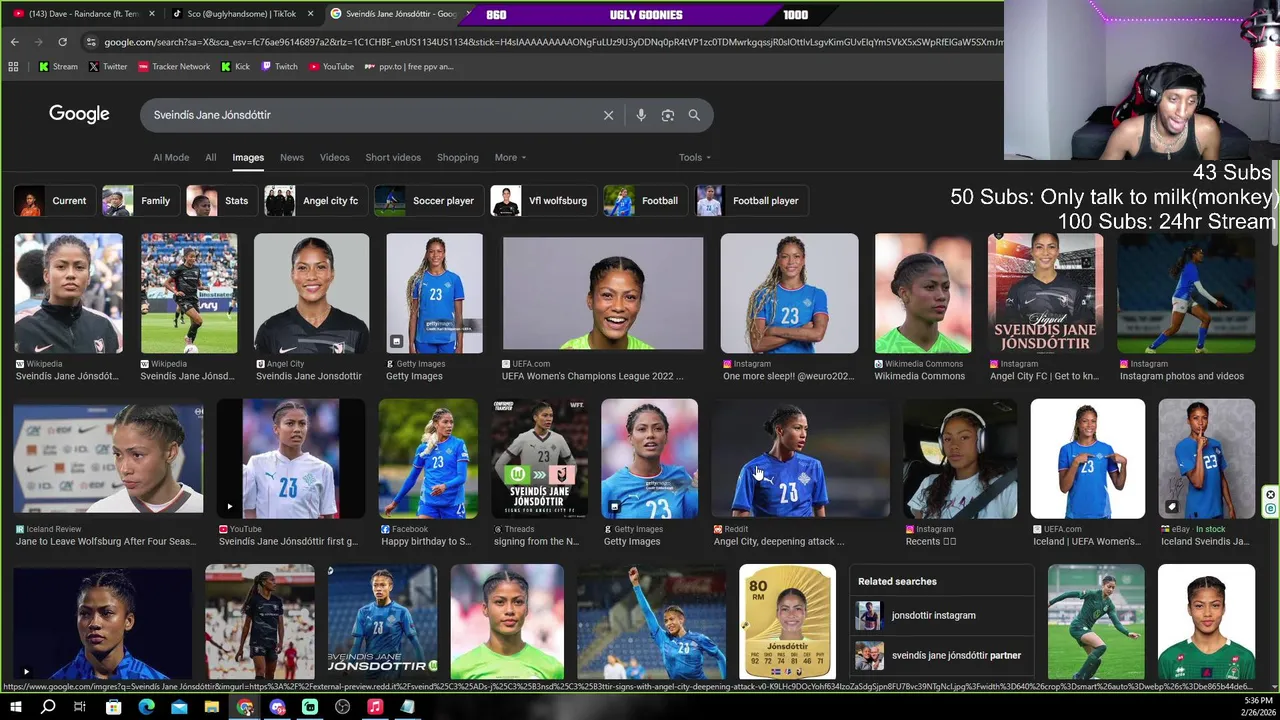Viewport: 1280px width, 720px height.
Task: Launch Microsoft Store from taskbar
Action: click(x=113, y=707)
